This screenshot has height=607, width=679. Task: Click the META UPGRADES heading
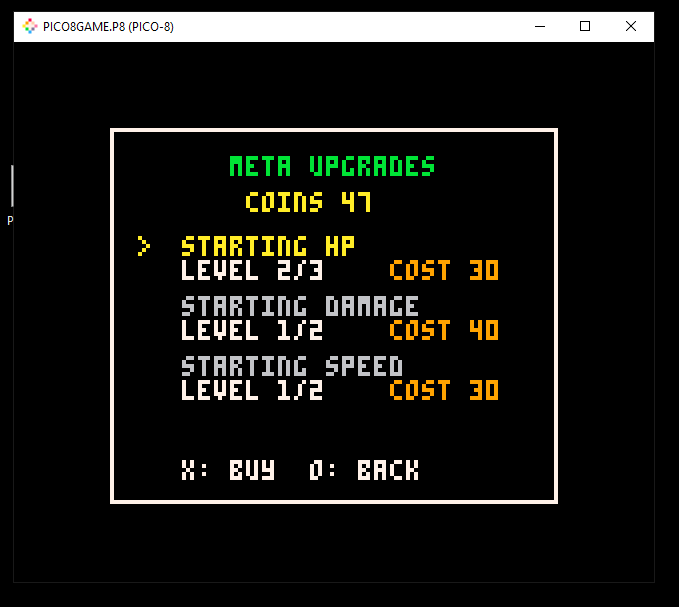332,166
